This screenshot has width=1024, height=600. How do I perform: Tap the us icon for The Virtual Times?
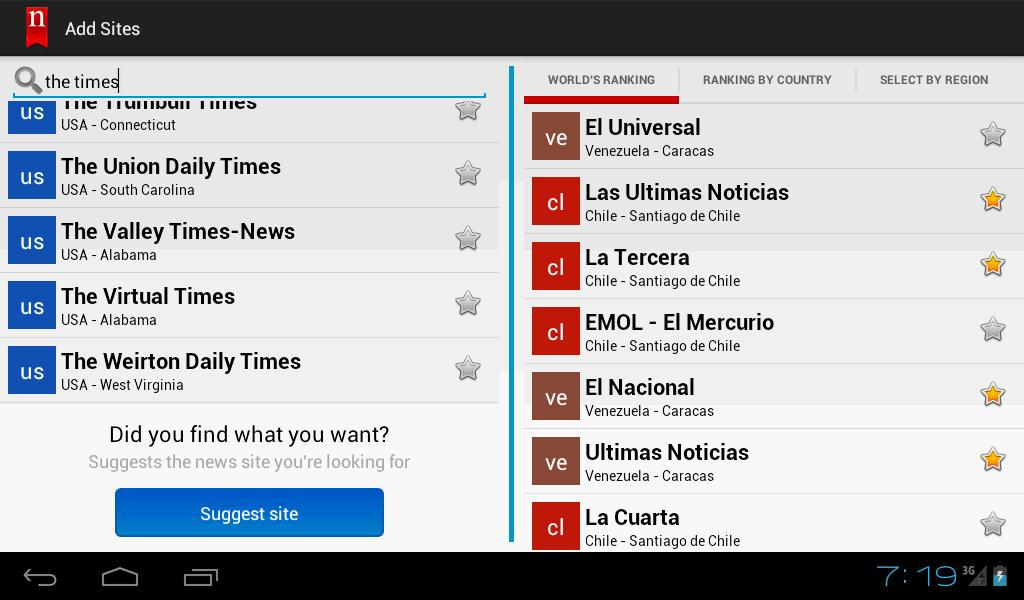(32, 305)
